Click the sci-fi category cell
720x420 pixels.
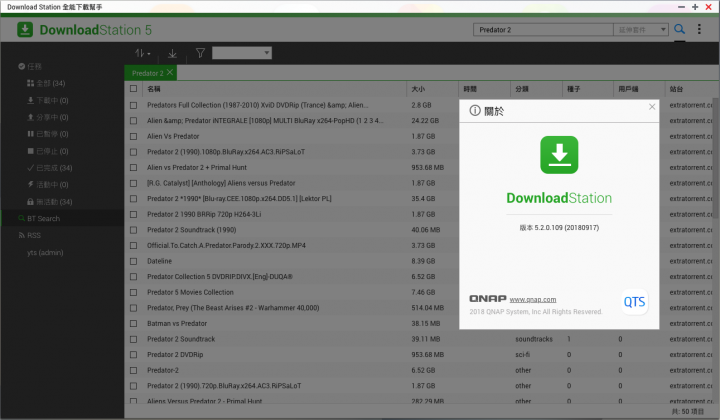pos(522,354)
